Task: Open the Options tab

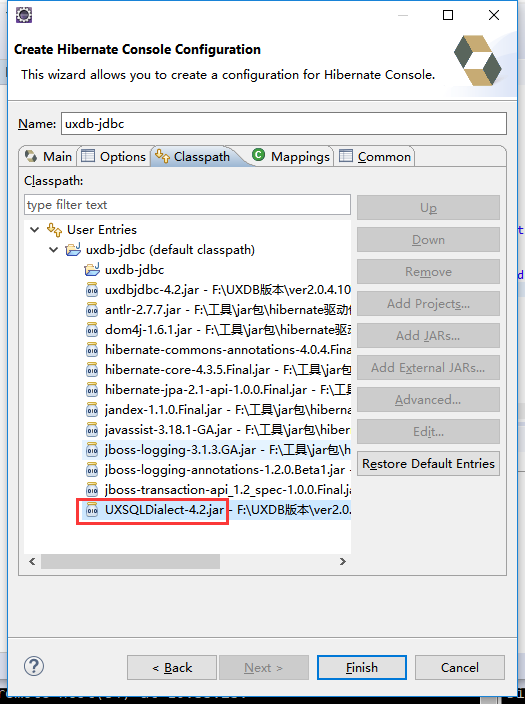Action: [x=113, y=157]
